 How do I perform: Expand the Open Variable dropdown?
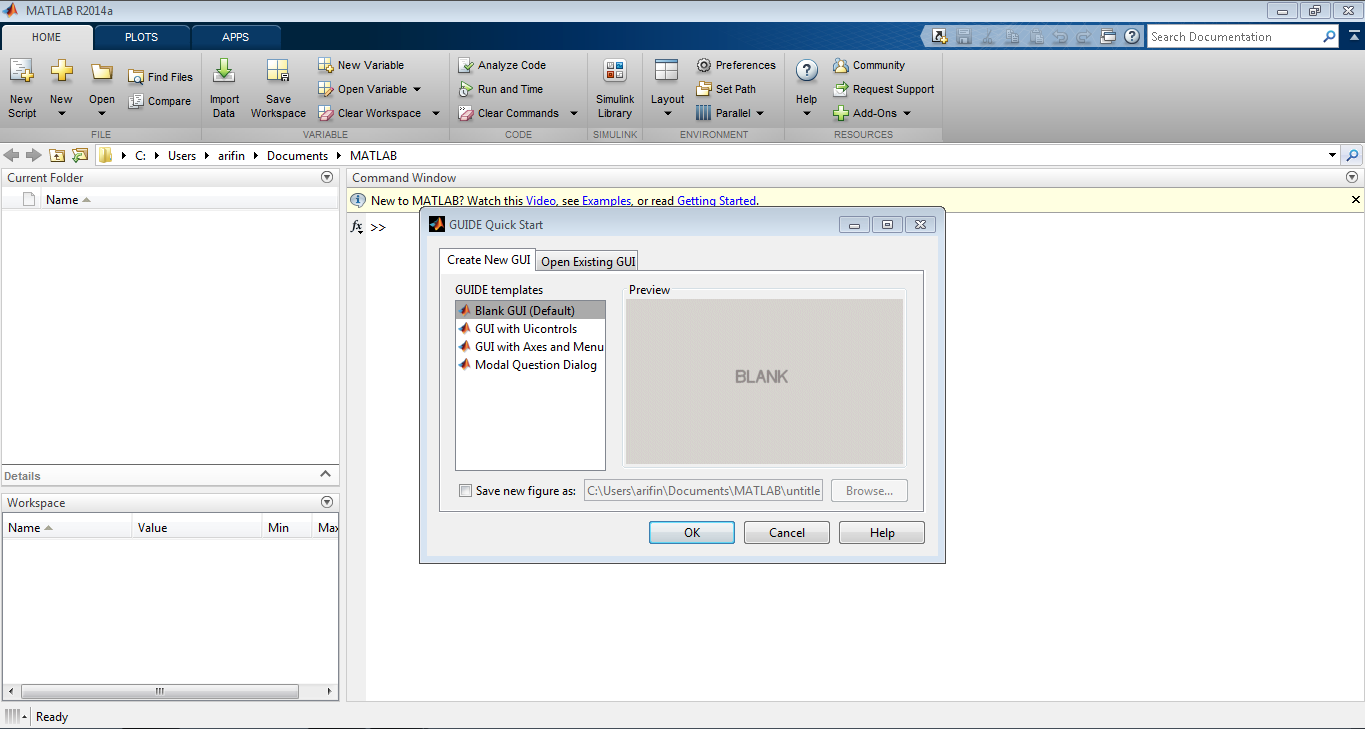[417, 89]
